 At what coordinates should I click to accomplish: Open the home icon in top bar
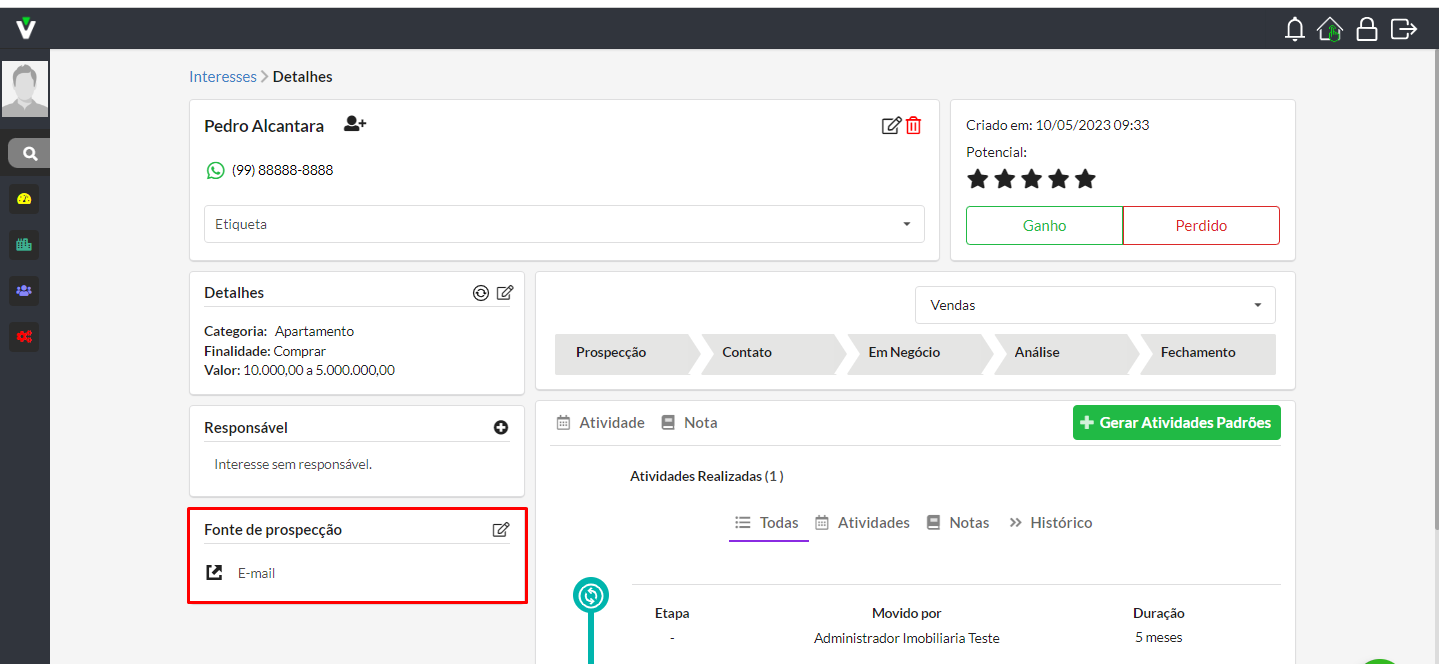[x=1330, y=29]
